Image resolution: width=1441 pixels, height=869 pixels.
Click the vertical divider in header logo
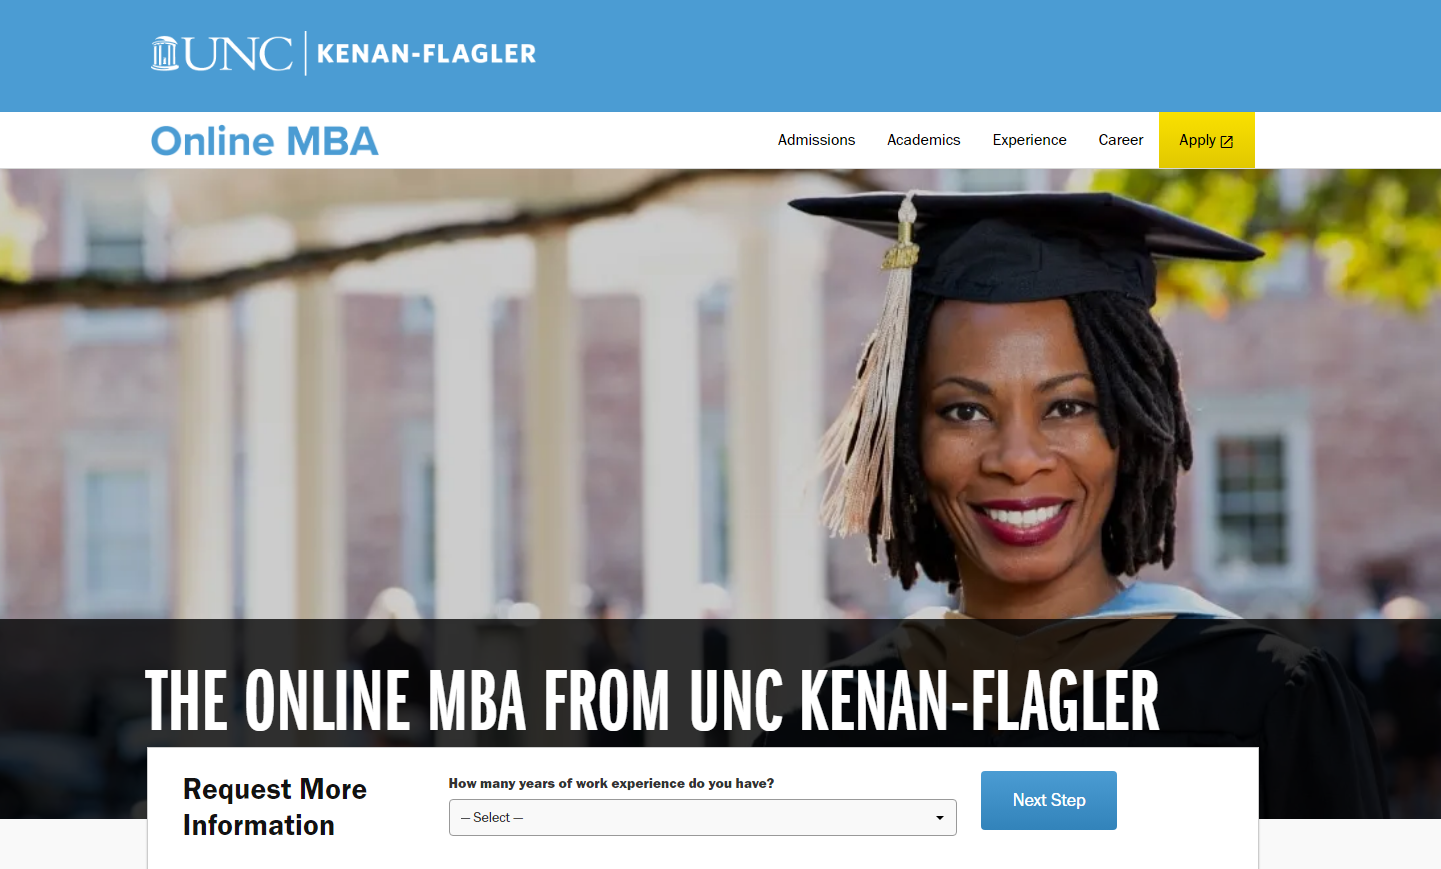coord(305,53)
